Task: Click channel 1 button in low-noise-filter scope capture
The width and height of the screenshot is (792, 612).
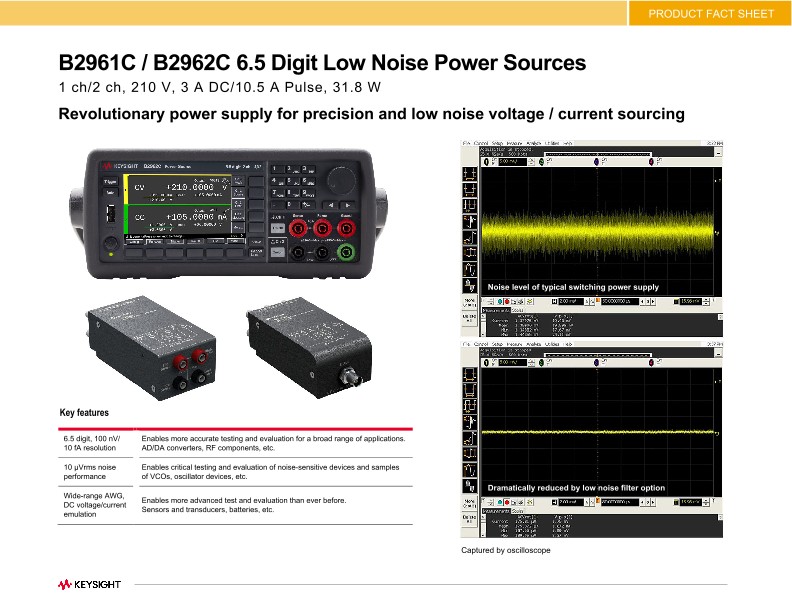Action: tap(486, 363)
